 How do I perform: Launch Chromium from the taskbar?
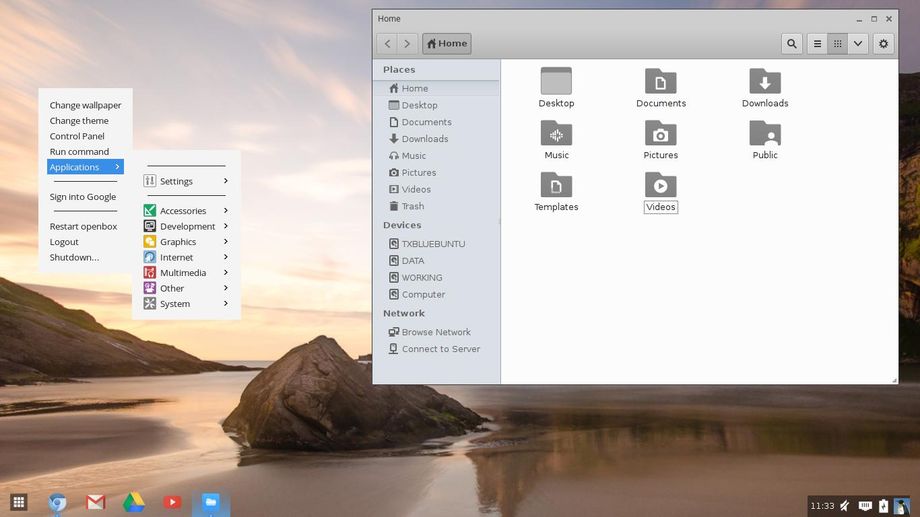(x=57, y=503)
